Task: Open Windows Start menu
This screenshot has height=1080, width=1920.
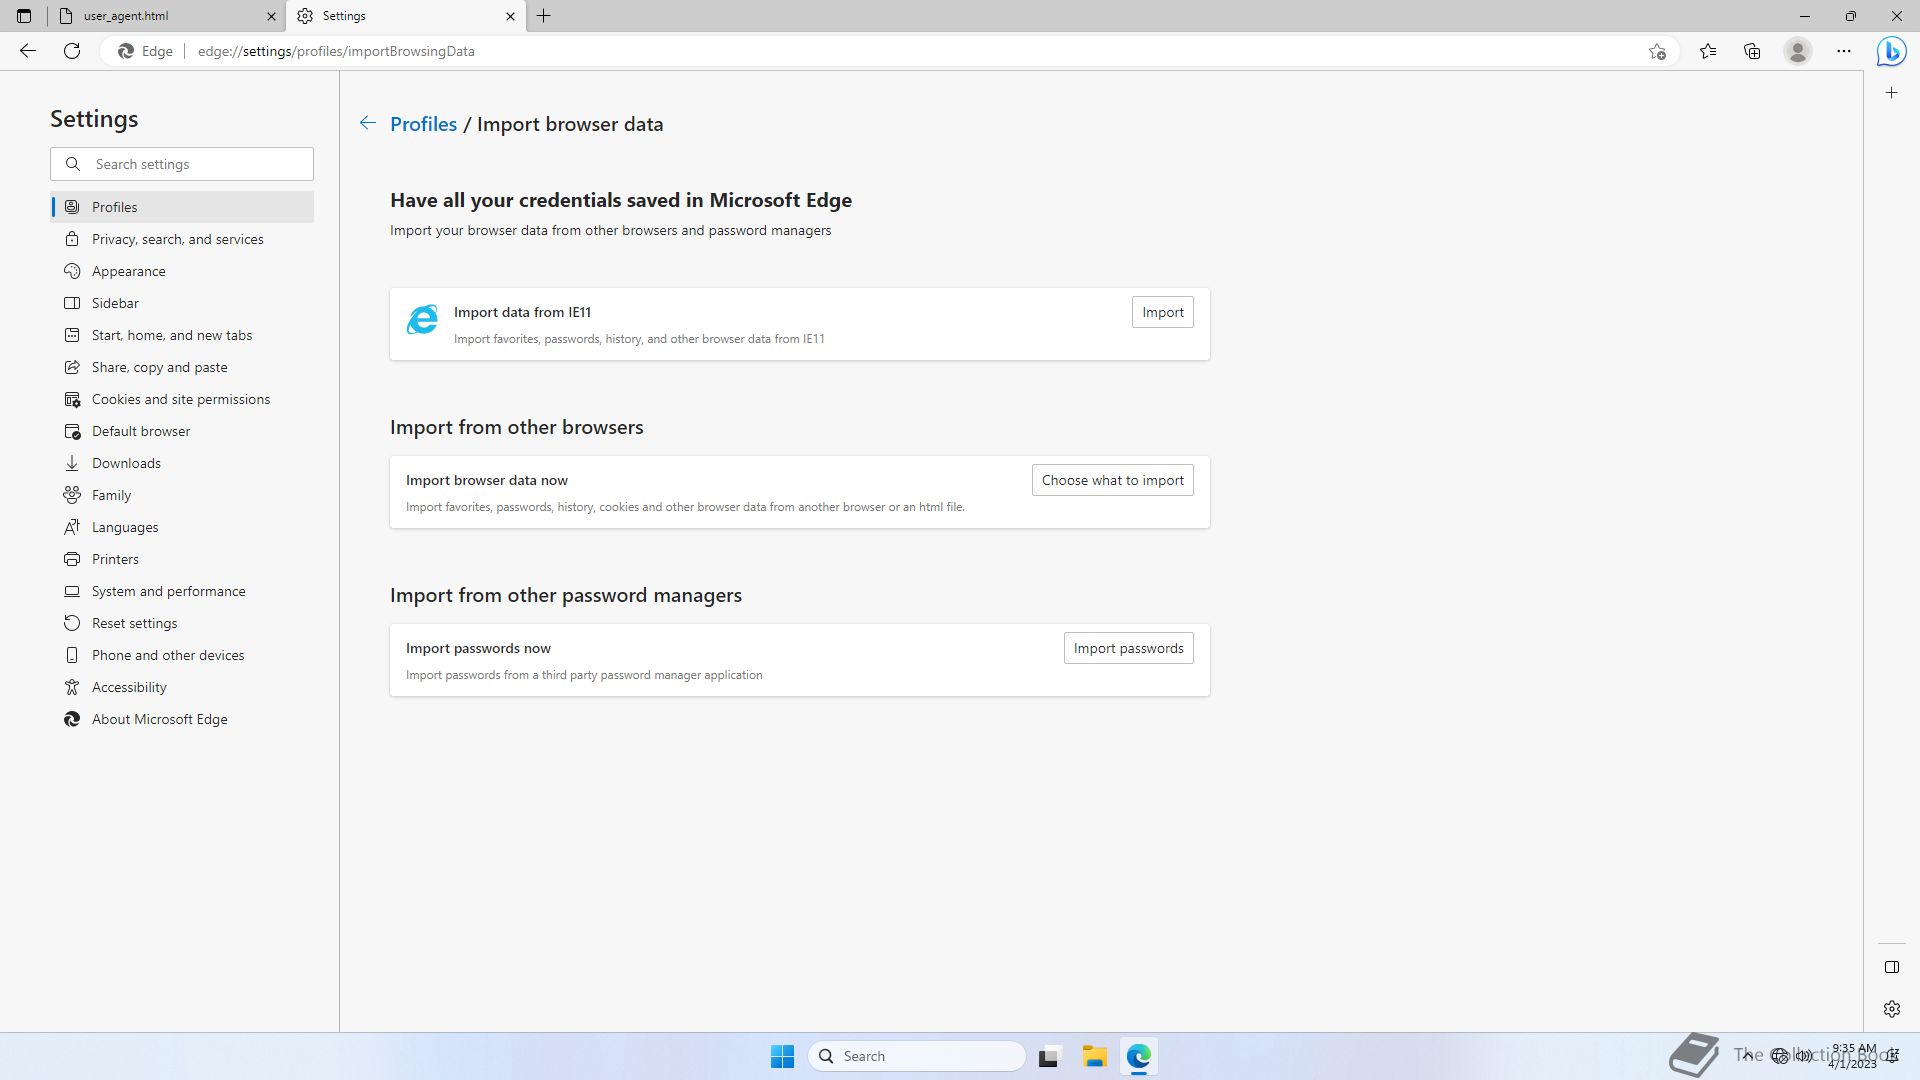Action: click(782, 1056)
